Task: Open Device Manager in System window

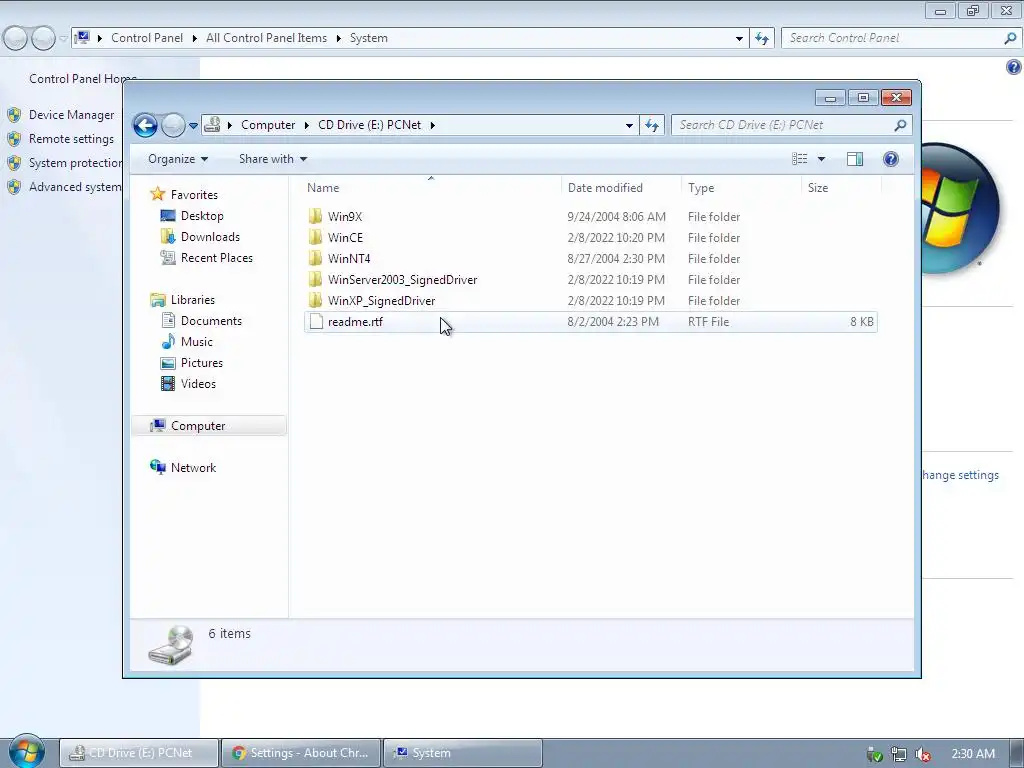Action: click(71, 115)
